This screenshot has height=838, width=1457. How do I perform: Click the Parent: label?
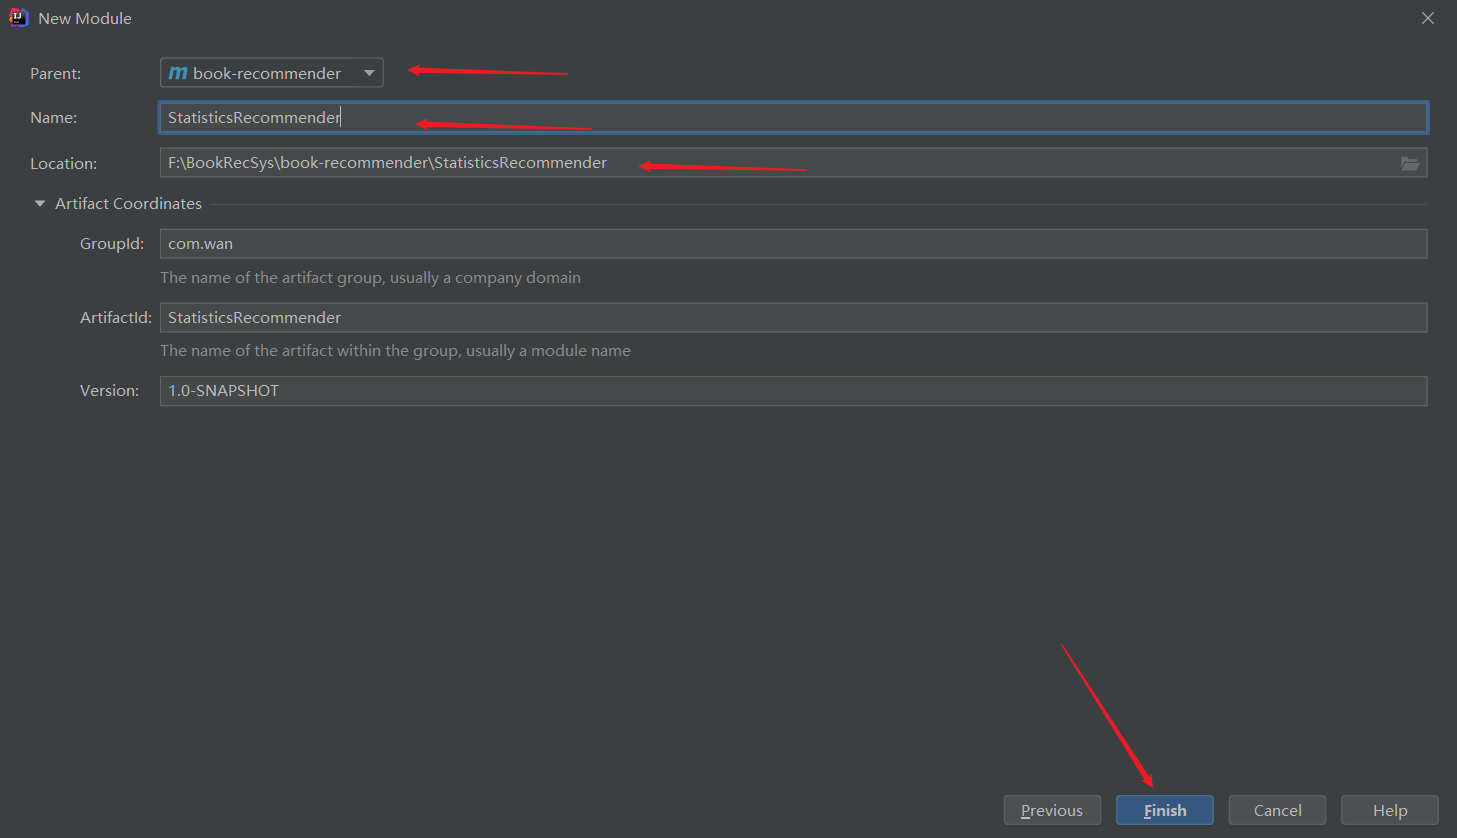tap(56, 74)
